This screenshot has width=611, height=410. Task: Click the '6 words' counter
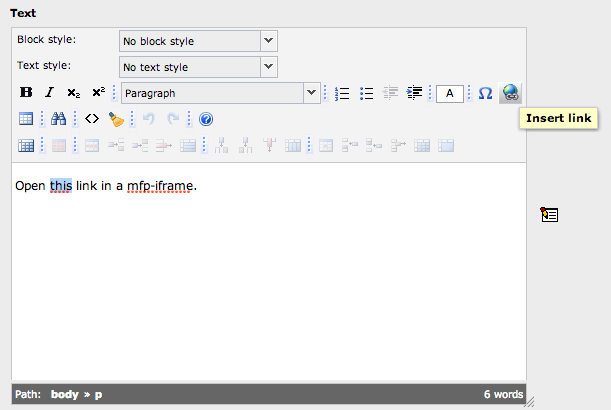click(x=503, y=394)
